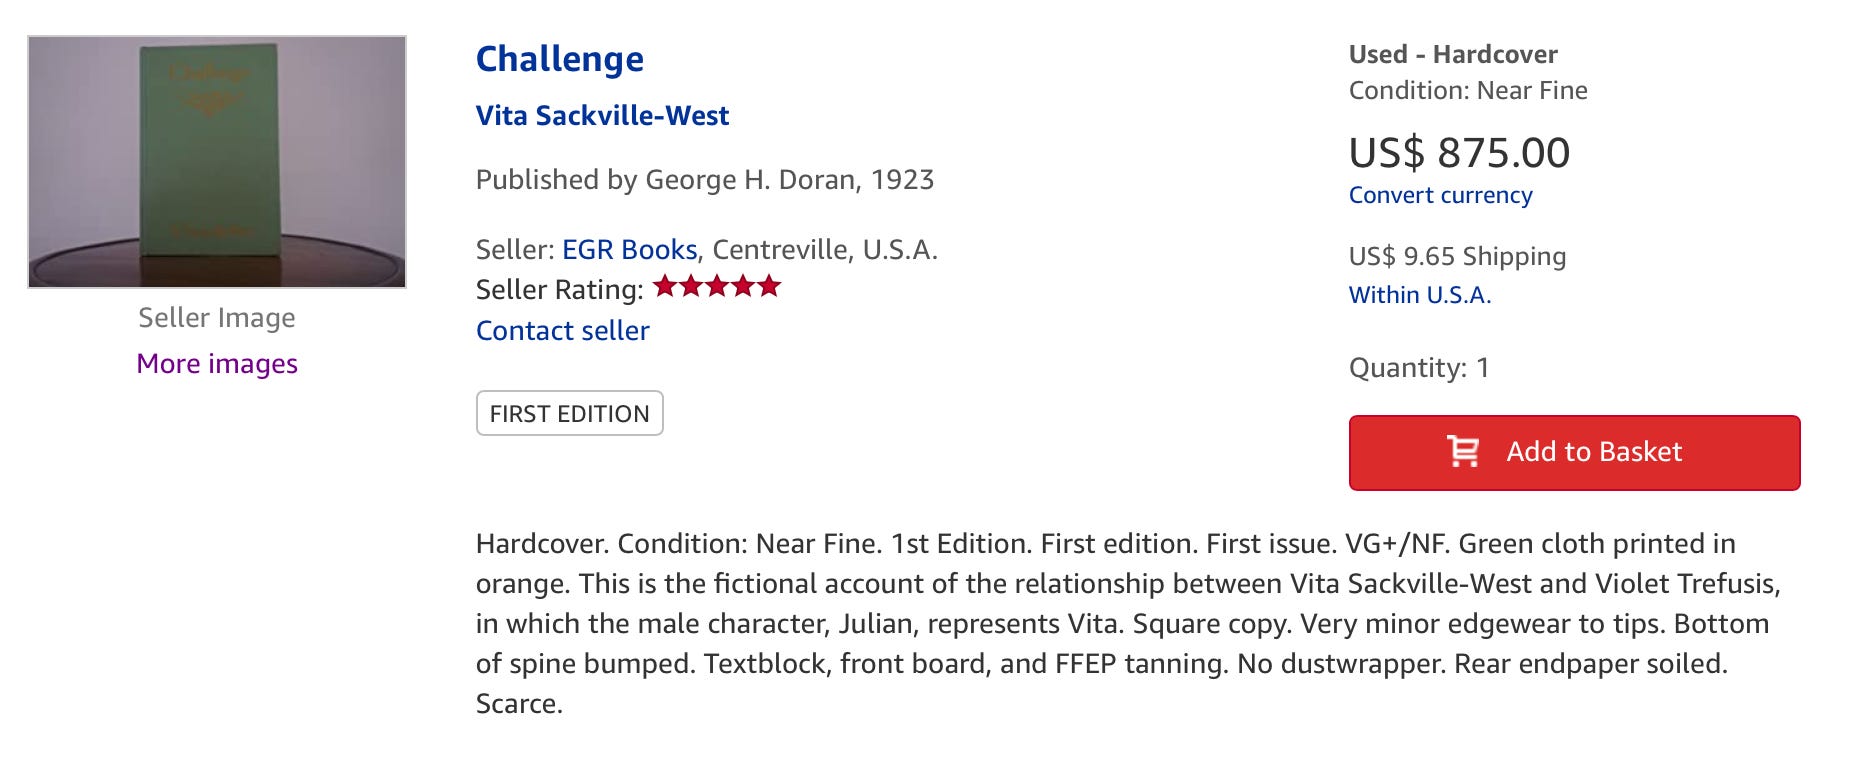Open the Vita Sackville-West author link
Viewport: 1870px width, 764px height.
point(602,116)
